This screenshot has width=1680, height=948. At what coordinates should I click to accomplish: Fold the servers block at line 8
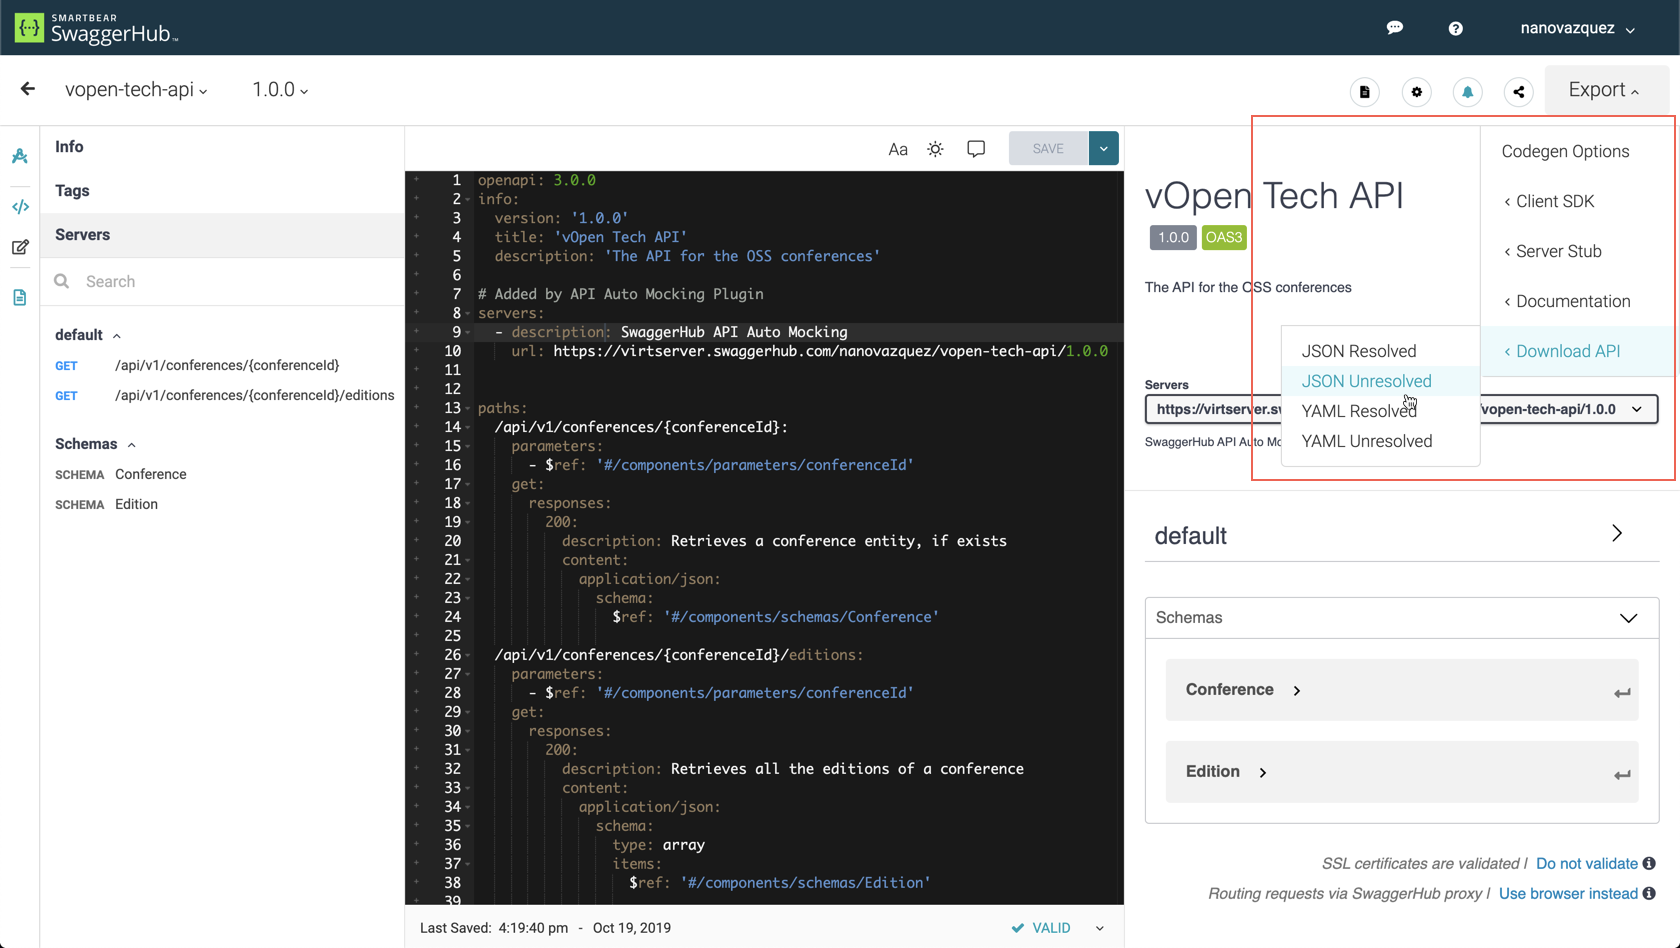pos(467,313)
